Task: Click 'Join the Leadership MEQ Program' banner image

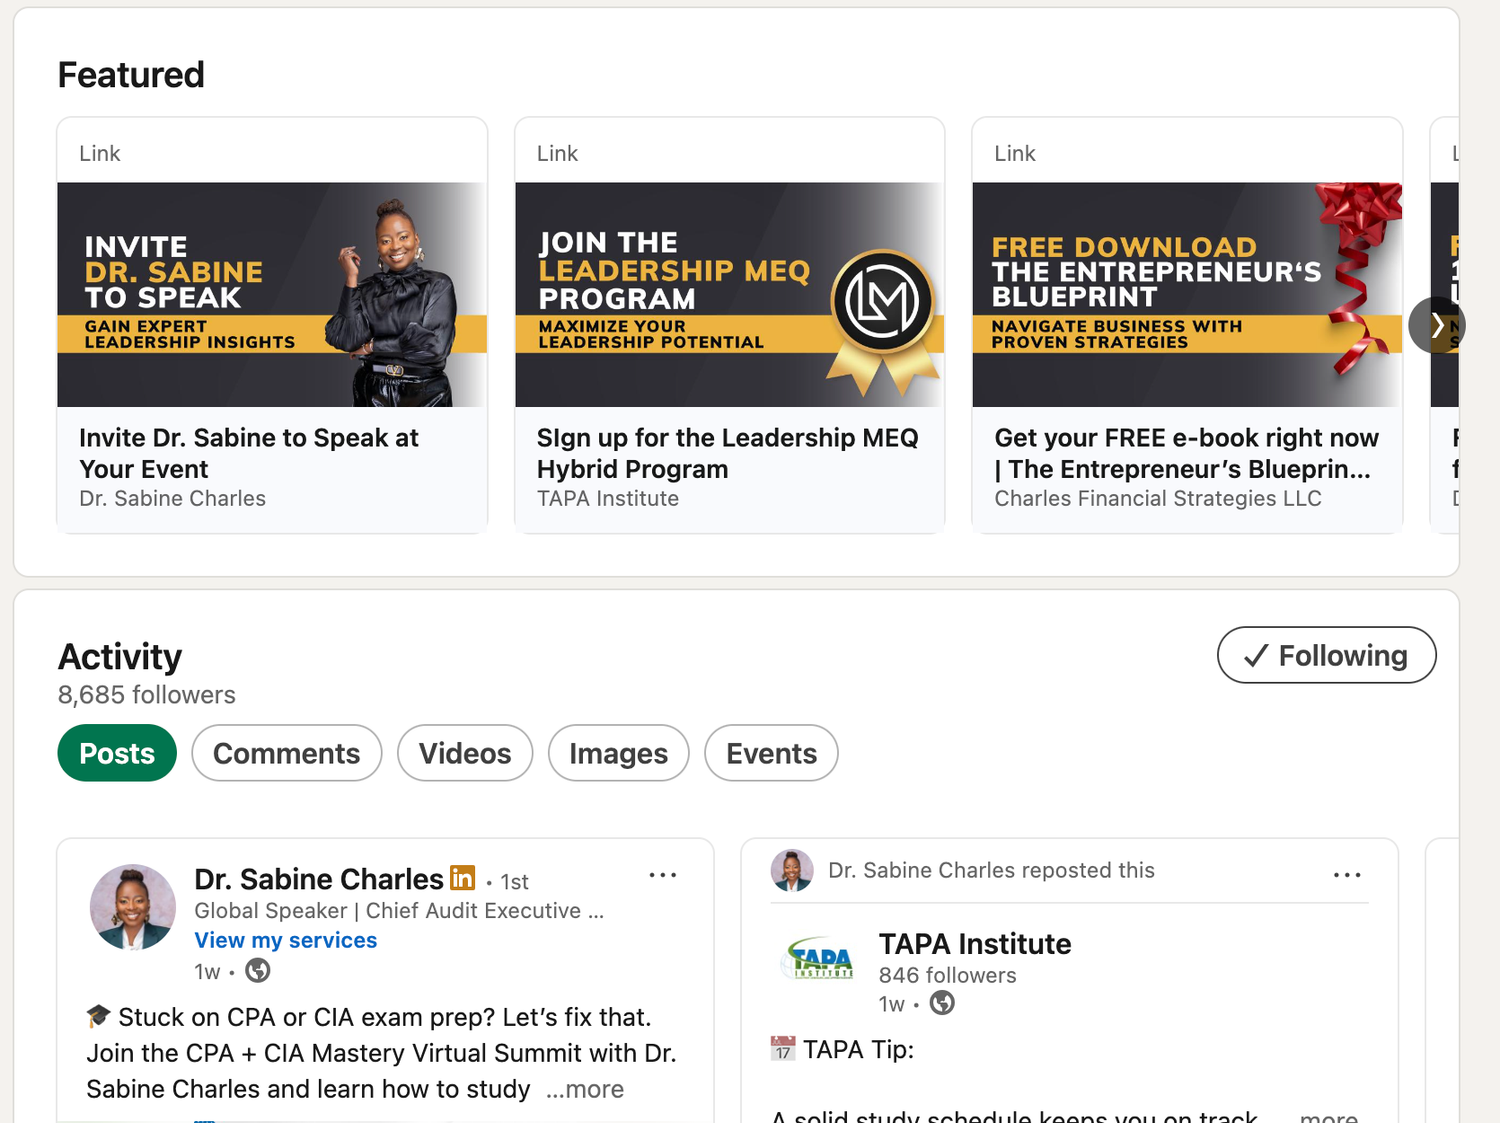Action: tap(730, 294)
